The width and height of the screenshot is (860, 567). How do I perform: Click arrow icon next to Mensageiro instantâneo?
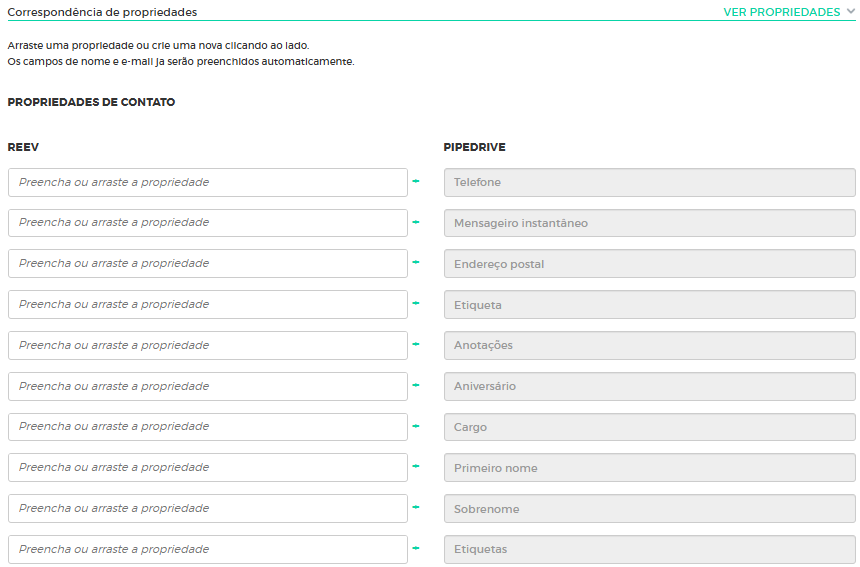coord(416,222)
